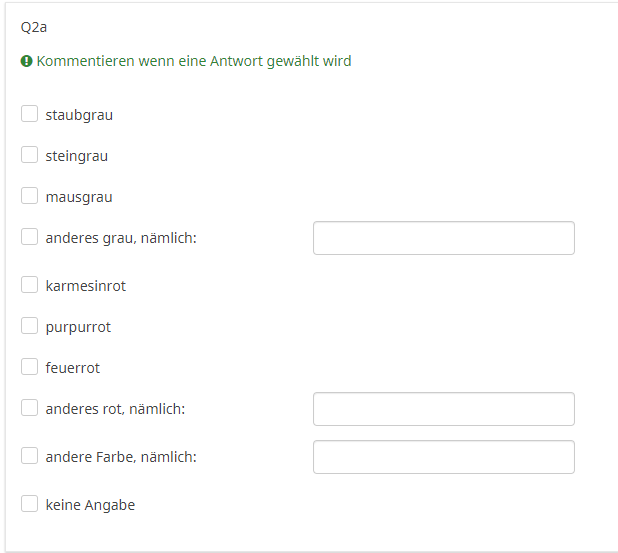Click the 'andere Farbe, nämlich' text input
This screenshot has width=618, height=553.
click(x=443, y=457)
